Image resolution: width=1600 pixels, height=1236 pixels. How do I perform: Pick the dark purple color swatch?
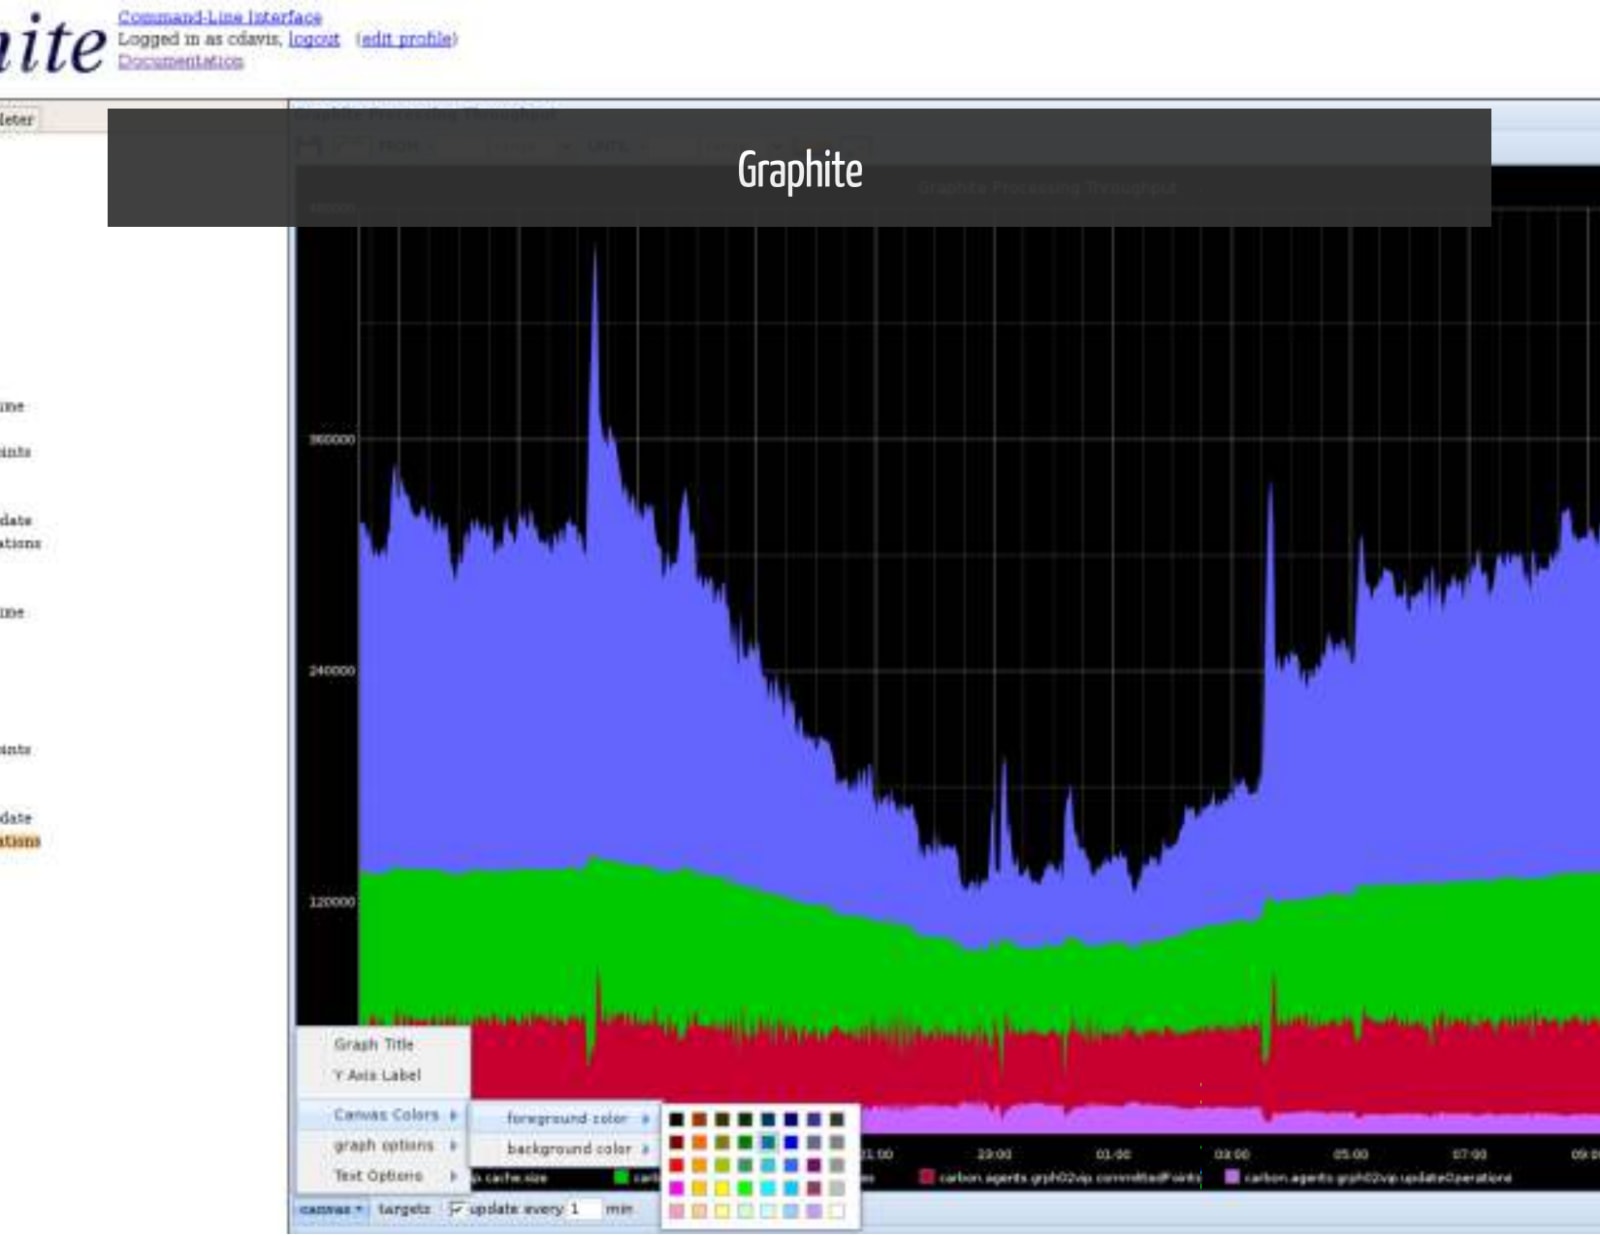click(x=814, y=1165)
